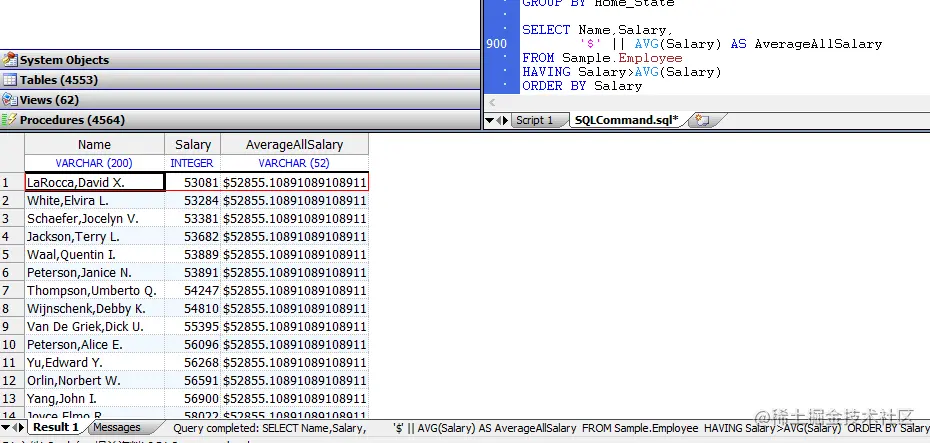Click salary value 53381
Viewport: 930px width, 443px height.
click(x=193, y=218)
